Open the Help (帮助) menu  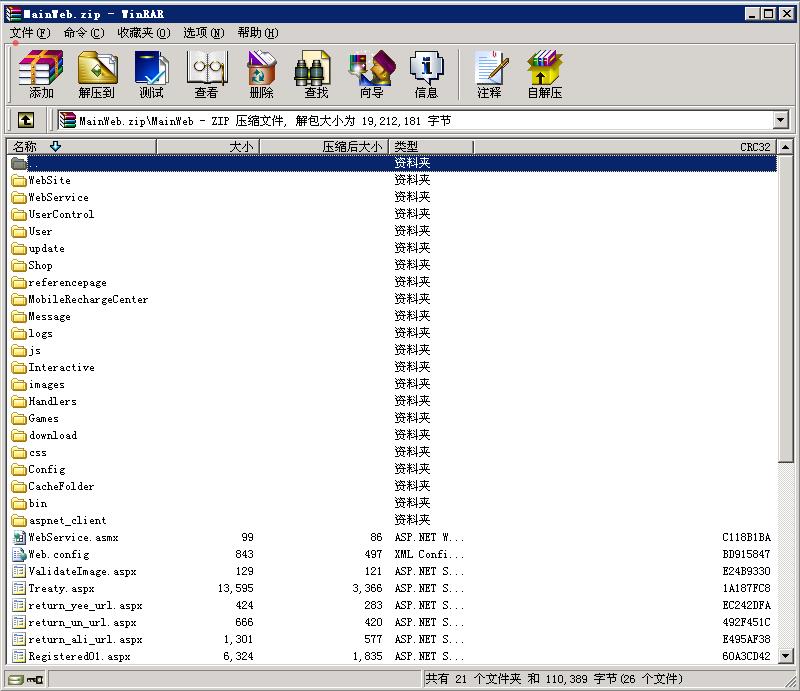click(x=258, y=33)
